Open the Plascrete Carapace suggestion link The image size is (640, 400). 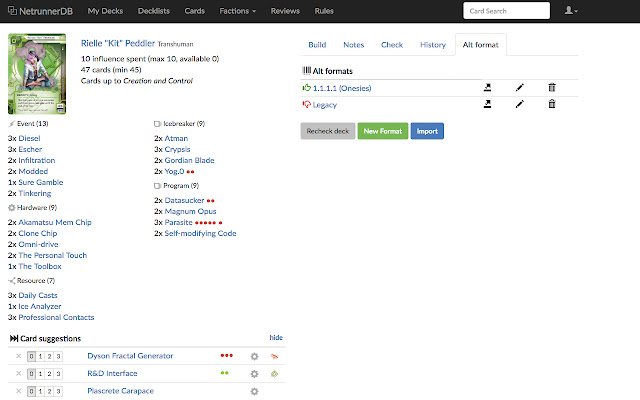pos(120,391)
